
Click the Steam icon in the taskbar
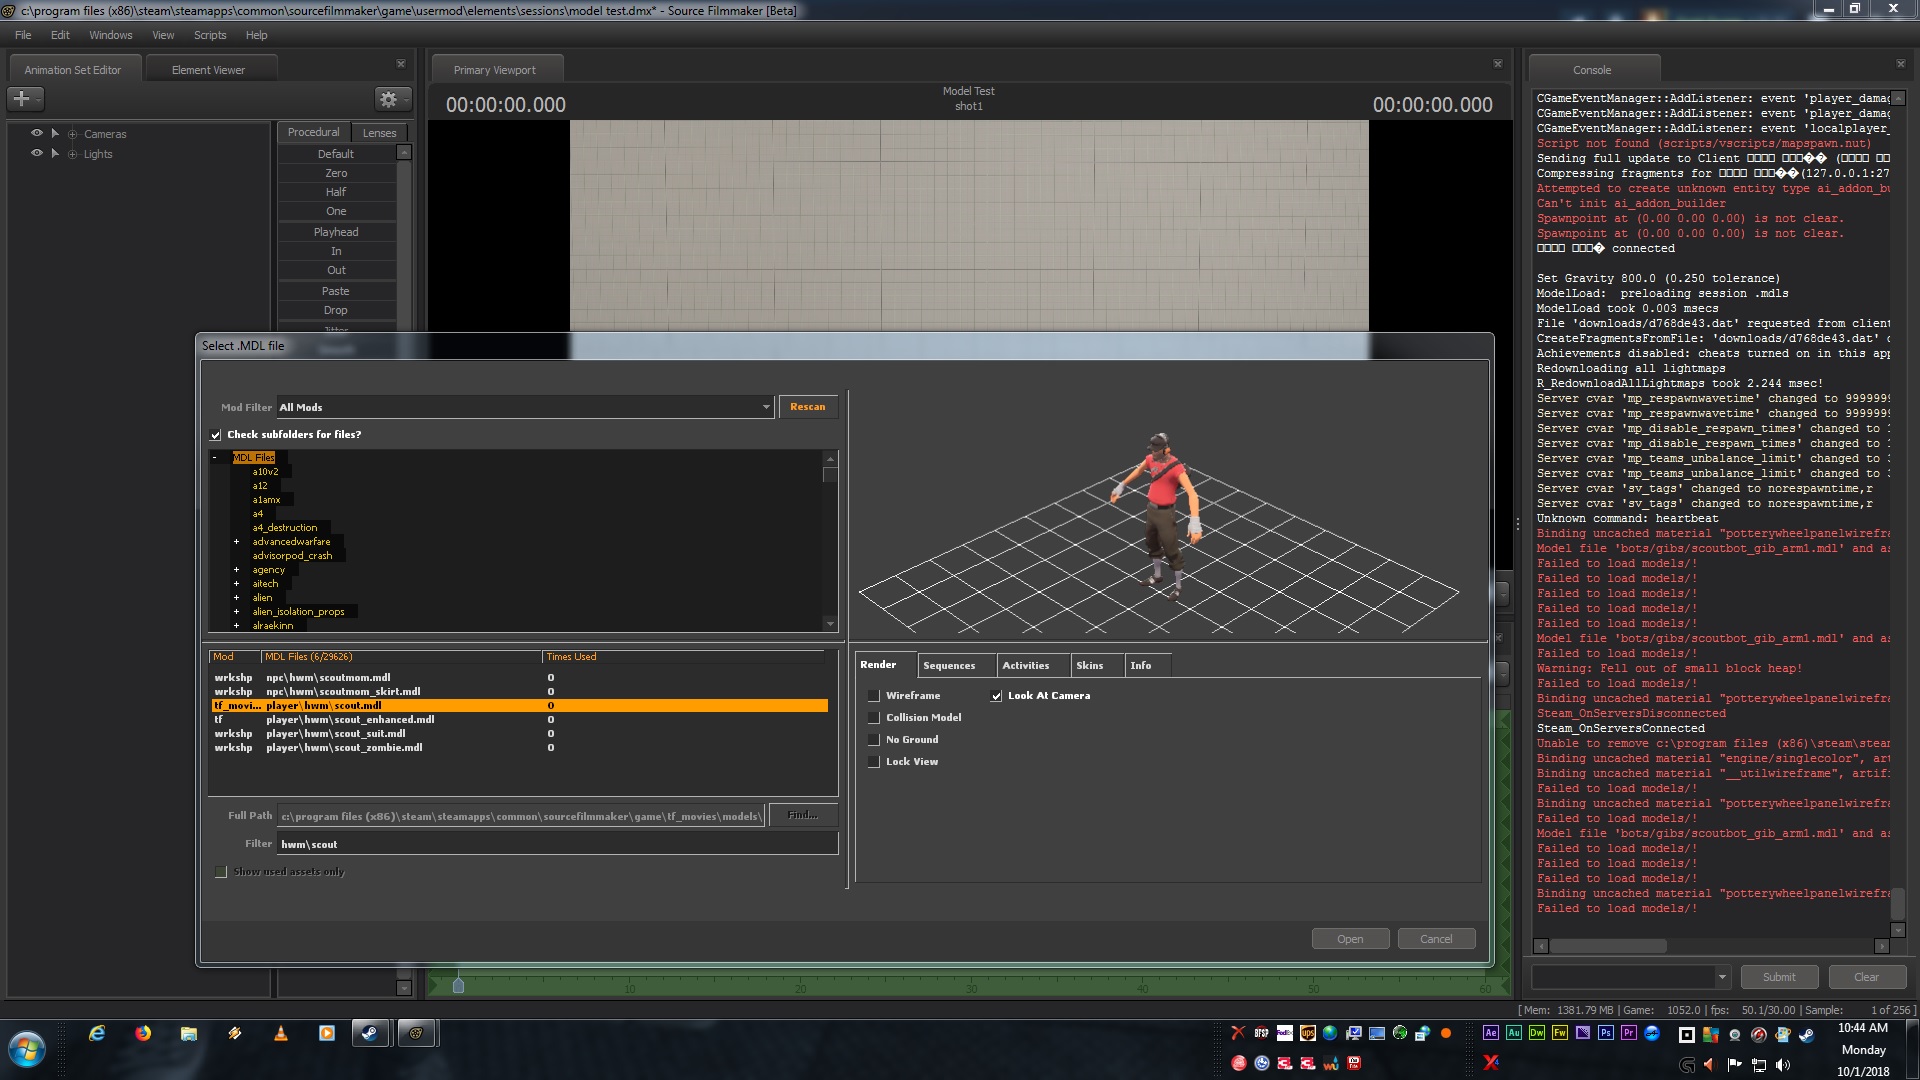[370, 1033]
